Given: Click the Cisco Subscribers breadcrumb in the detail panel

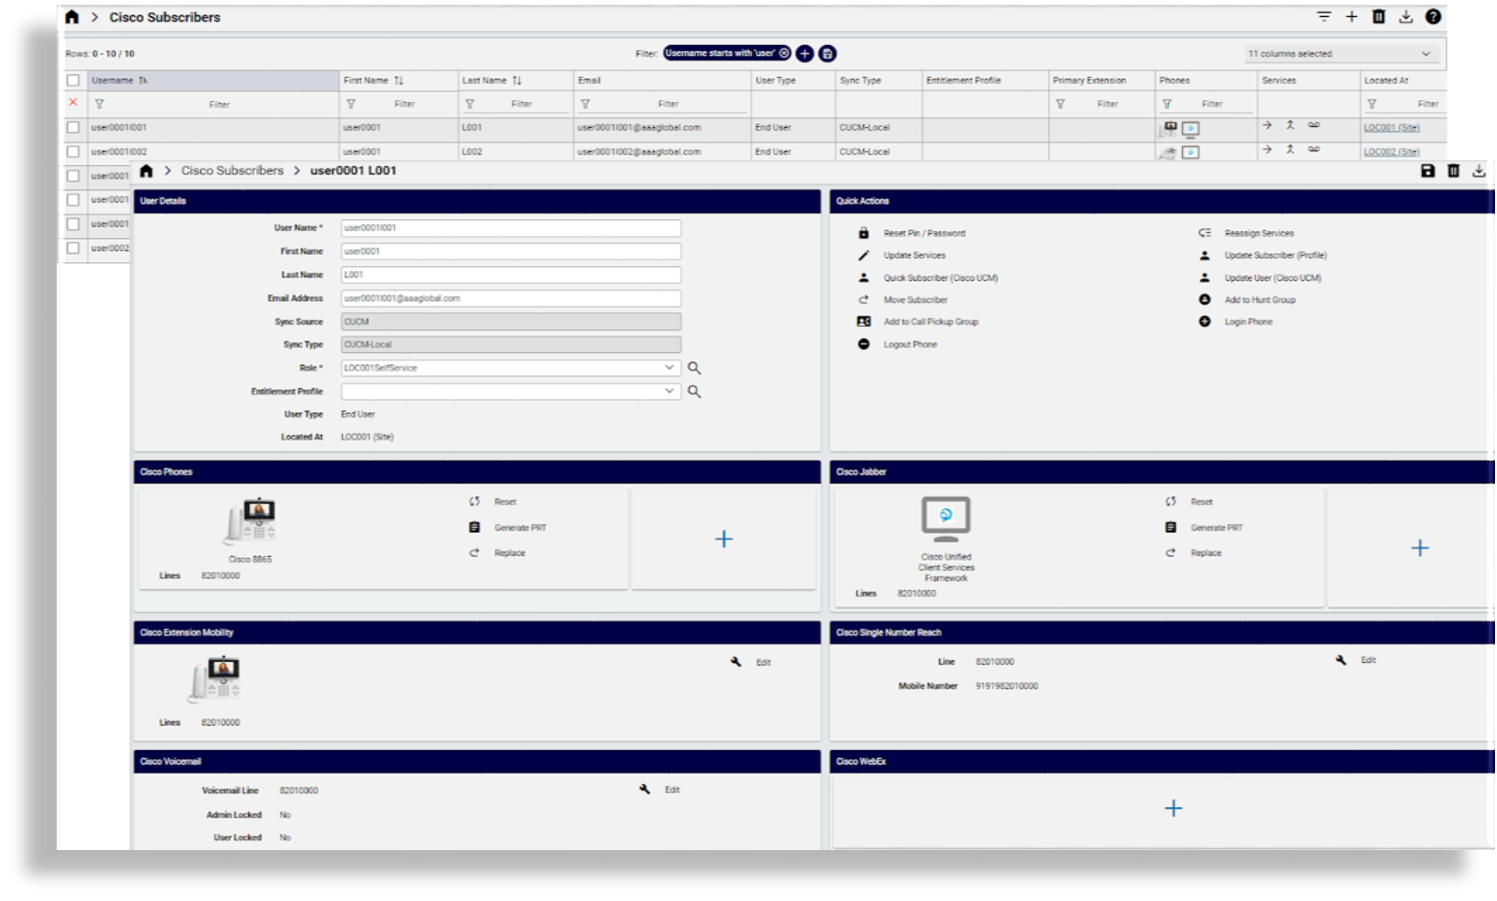Looking at the screenshot, I should click(x=232, y=171).
